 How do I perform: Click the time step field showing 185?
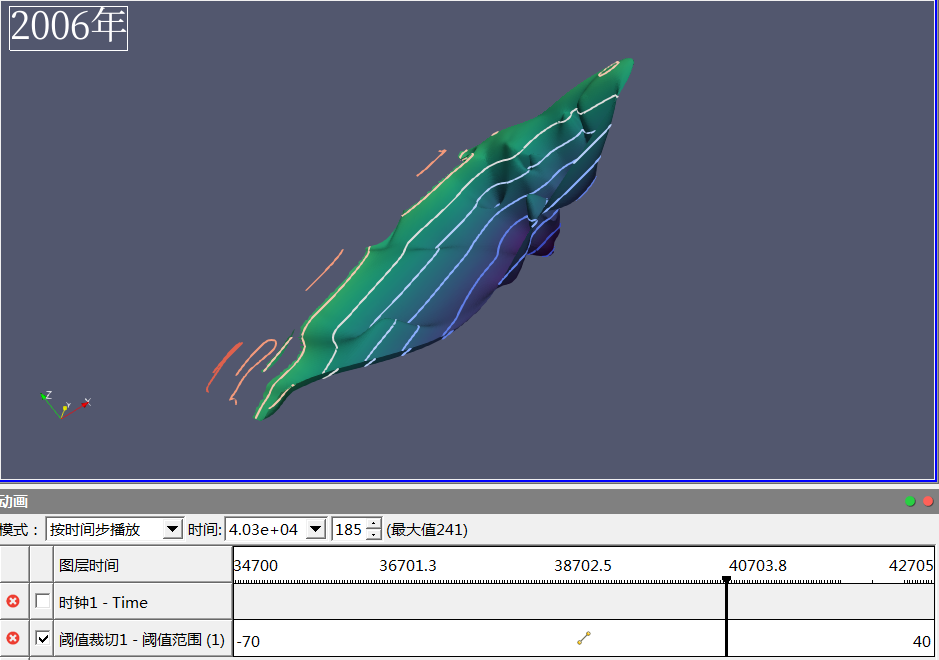[349, 529]
